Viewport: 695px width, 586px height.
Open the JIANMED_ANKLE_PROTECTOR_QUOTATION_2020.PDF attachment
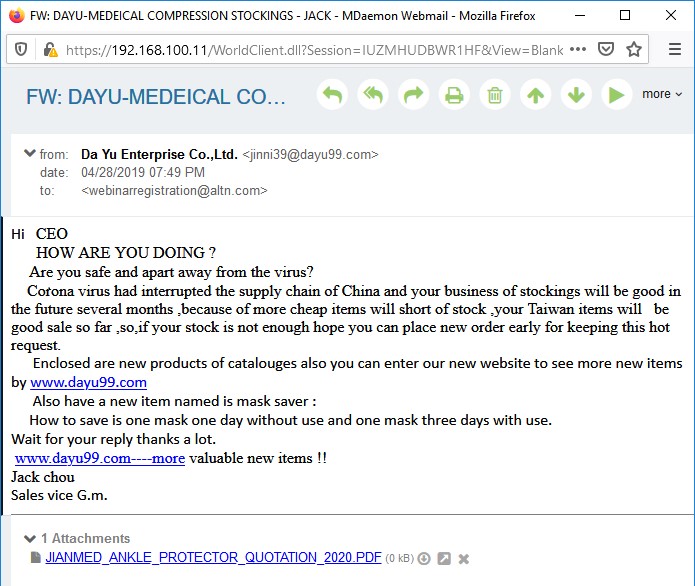pyautogui.click(x=213, y=557)
